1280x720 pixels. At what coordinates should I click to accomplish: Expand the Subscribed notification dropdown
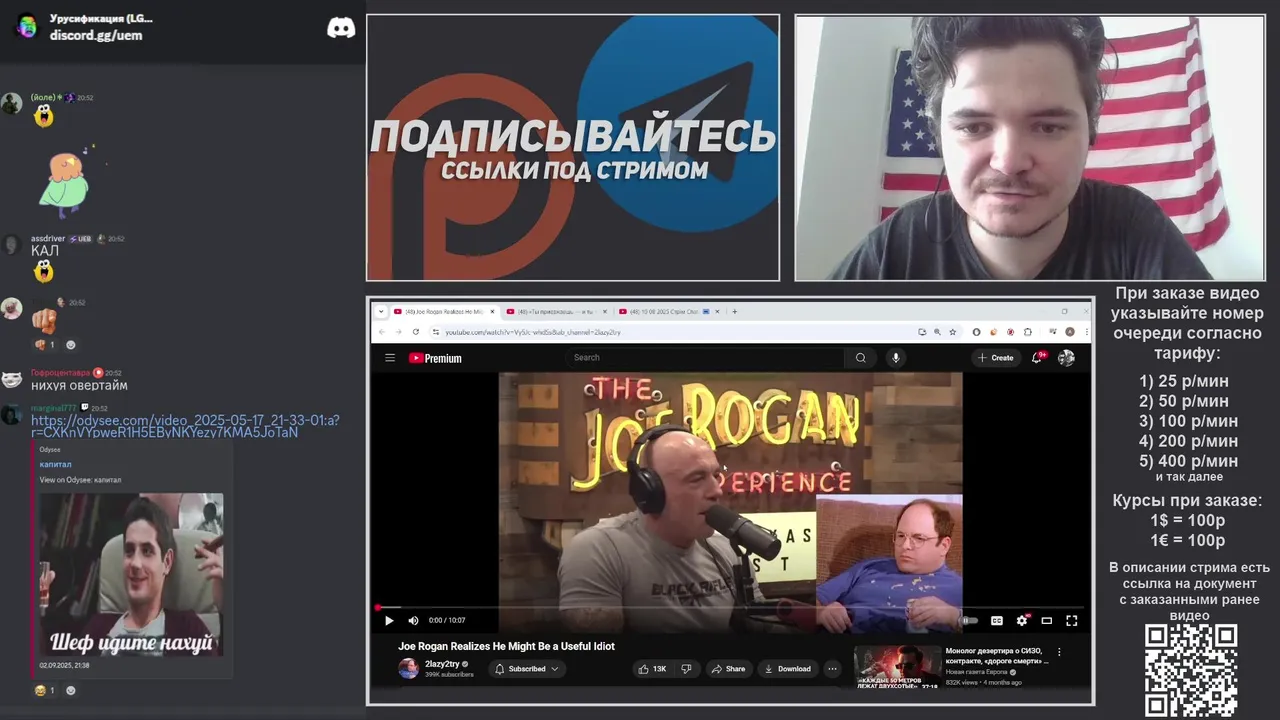[x=527, y=669]
